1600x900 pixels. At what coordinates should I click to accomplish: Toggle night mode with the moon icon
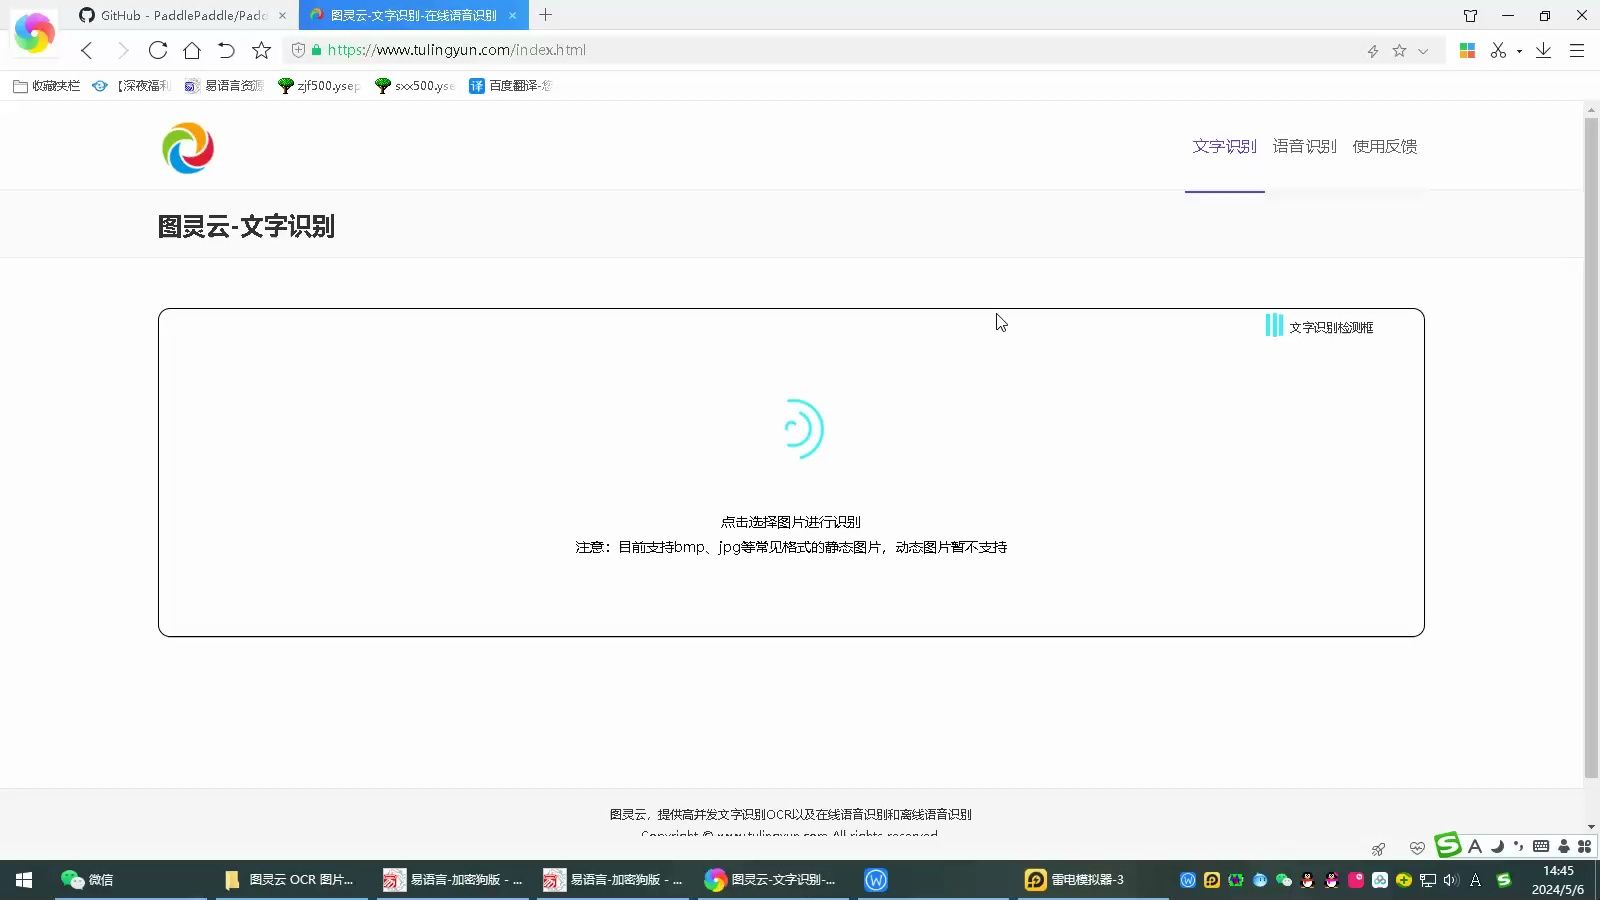point(1497,847)
